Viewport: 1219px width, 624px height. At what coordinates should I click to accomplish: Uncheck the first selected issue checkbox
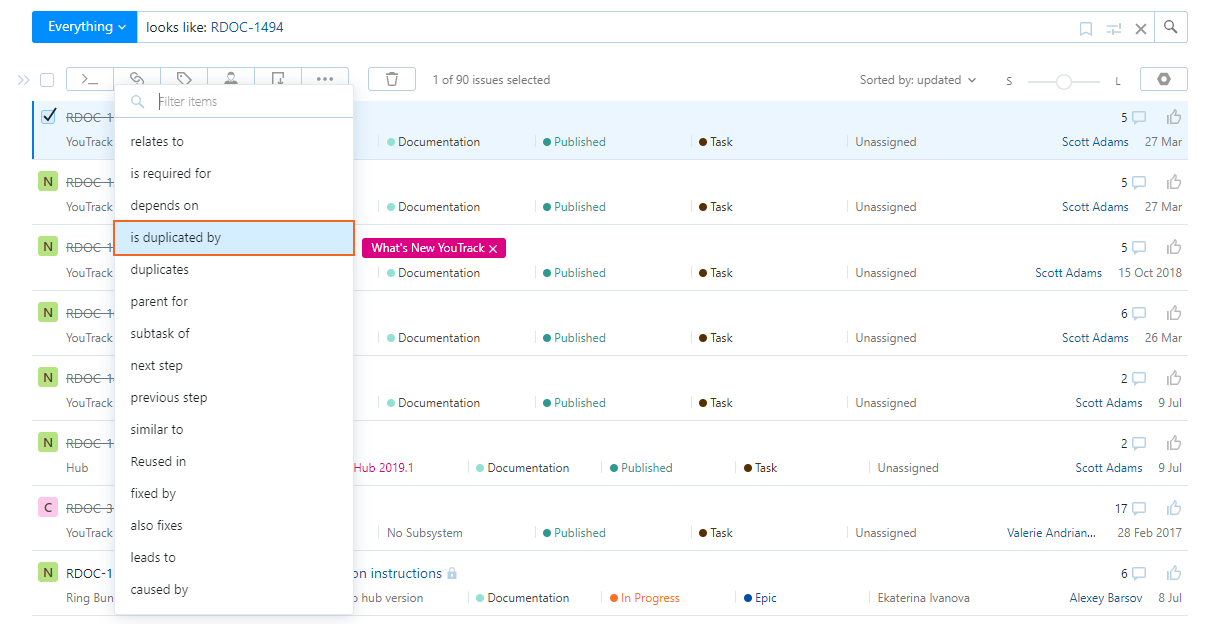click(49, 116)
